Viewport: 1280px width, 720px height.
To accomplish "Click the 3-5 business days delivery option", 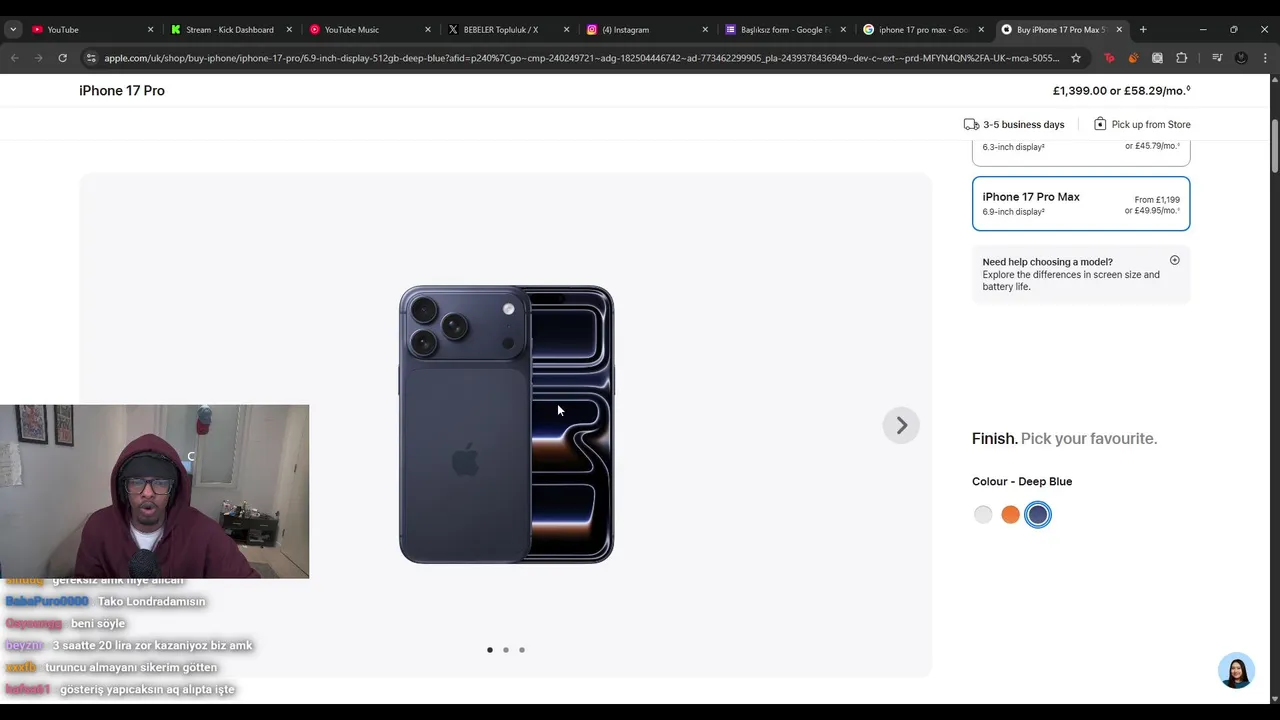I will 1024,125.
